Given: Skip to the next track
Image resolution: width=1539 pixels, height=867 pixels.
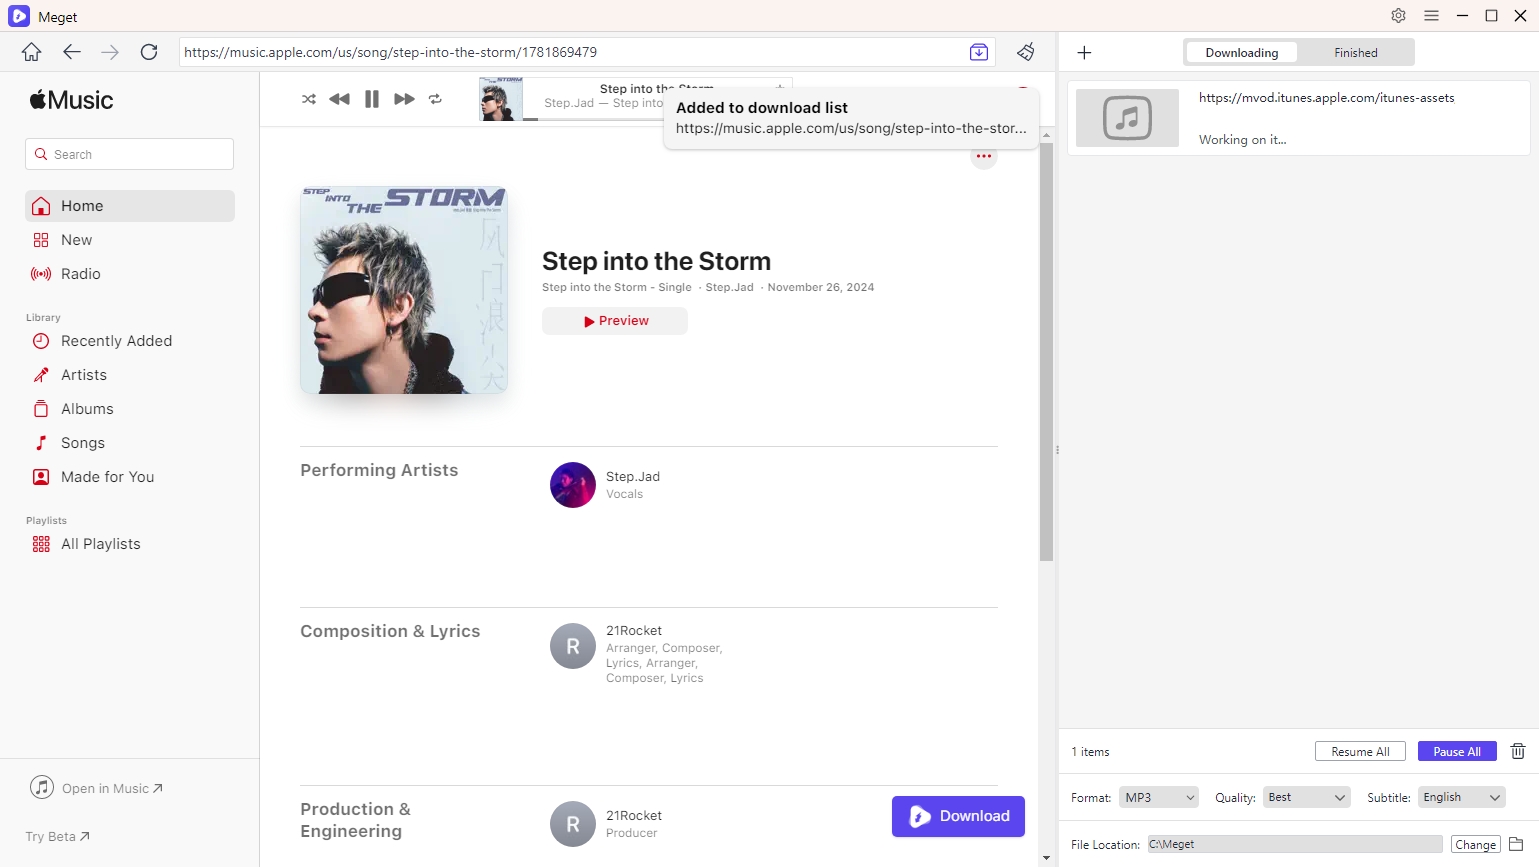Looking at the screenshot, I should [404, 99].
